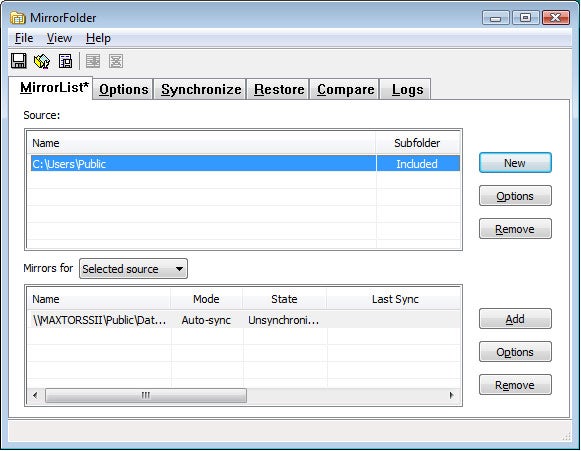Viewport: 581px width, 451px height.
Task: Click the left scroll arrow in the mirror list
Action: 35,395
